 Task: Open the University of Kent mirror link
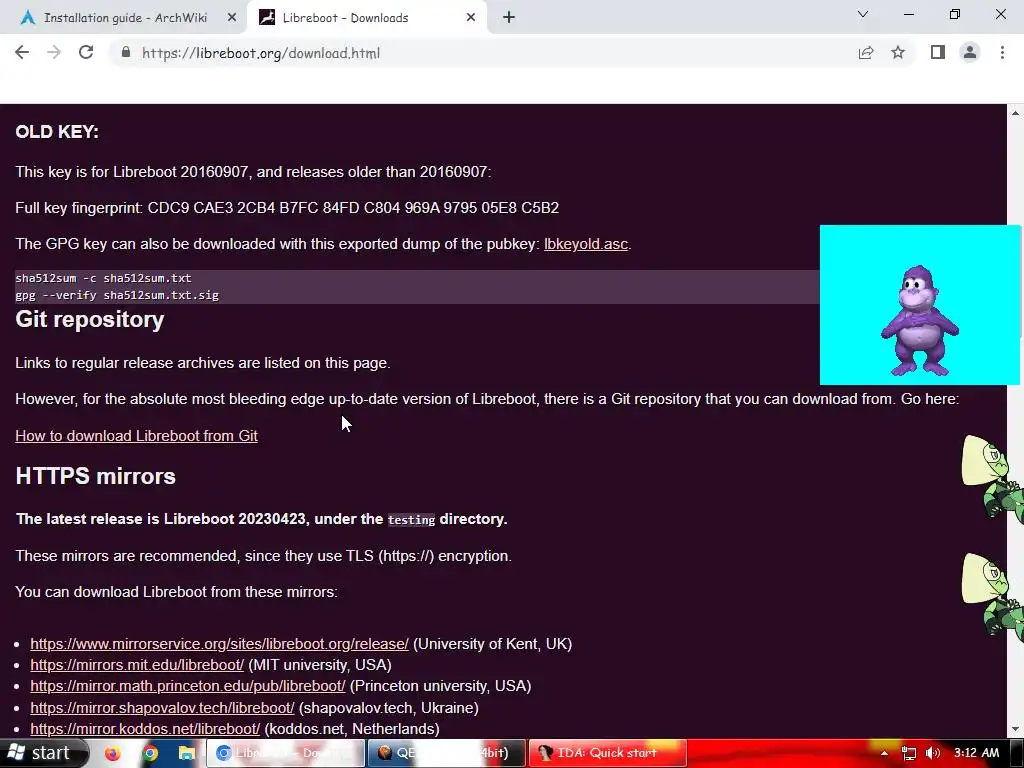pyautogui.click(x=219, y=644)
